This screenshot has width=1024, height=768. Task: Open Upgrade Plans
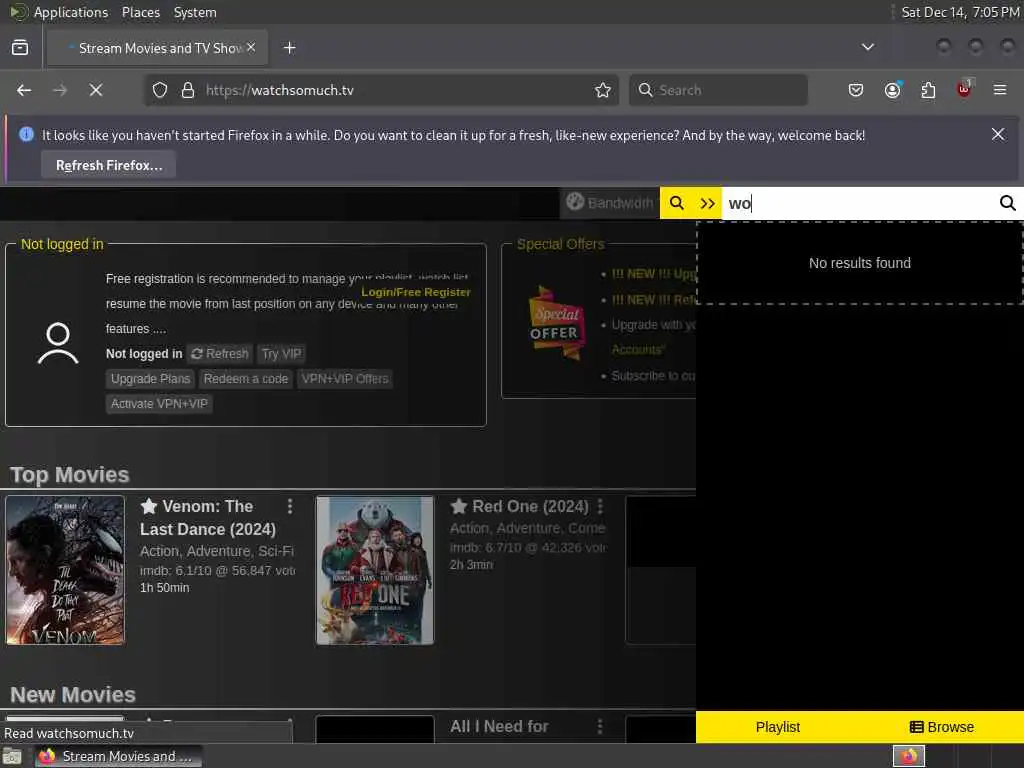pos(150,379)
